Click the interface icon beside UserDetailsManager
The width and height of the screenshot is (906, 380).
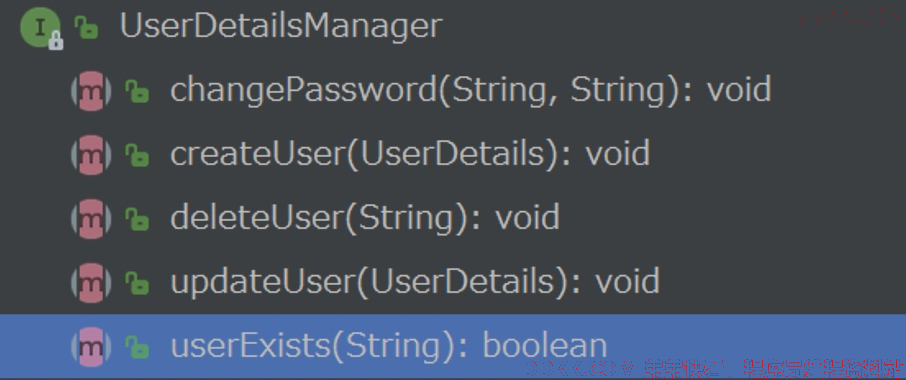40,28
